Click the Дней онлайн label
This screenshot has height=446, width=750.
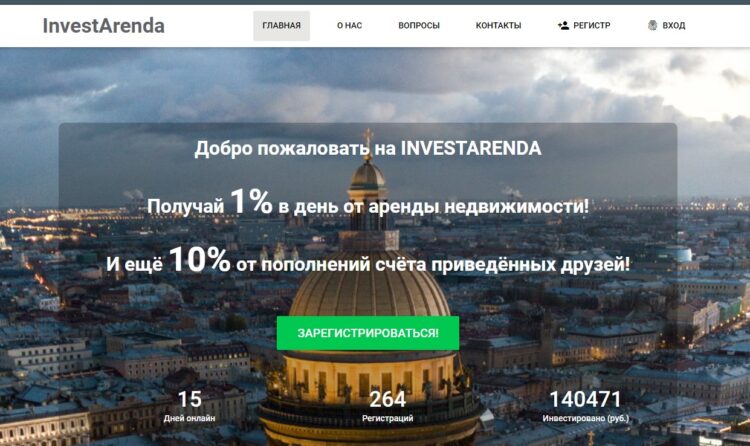(189, 418)
